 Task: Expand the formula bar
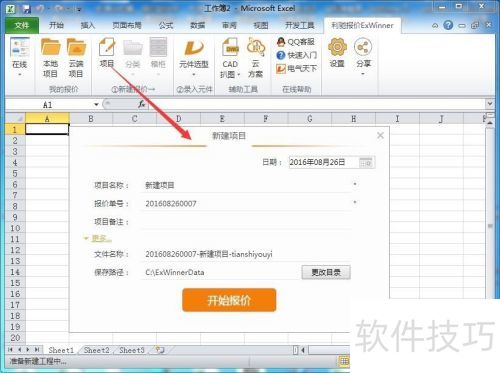489,104
